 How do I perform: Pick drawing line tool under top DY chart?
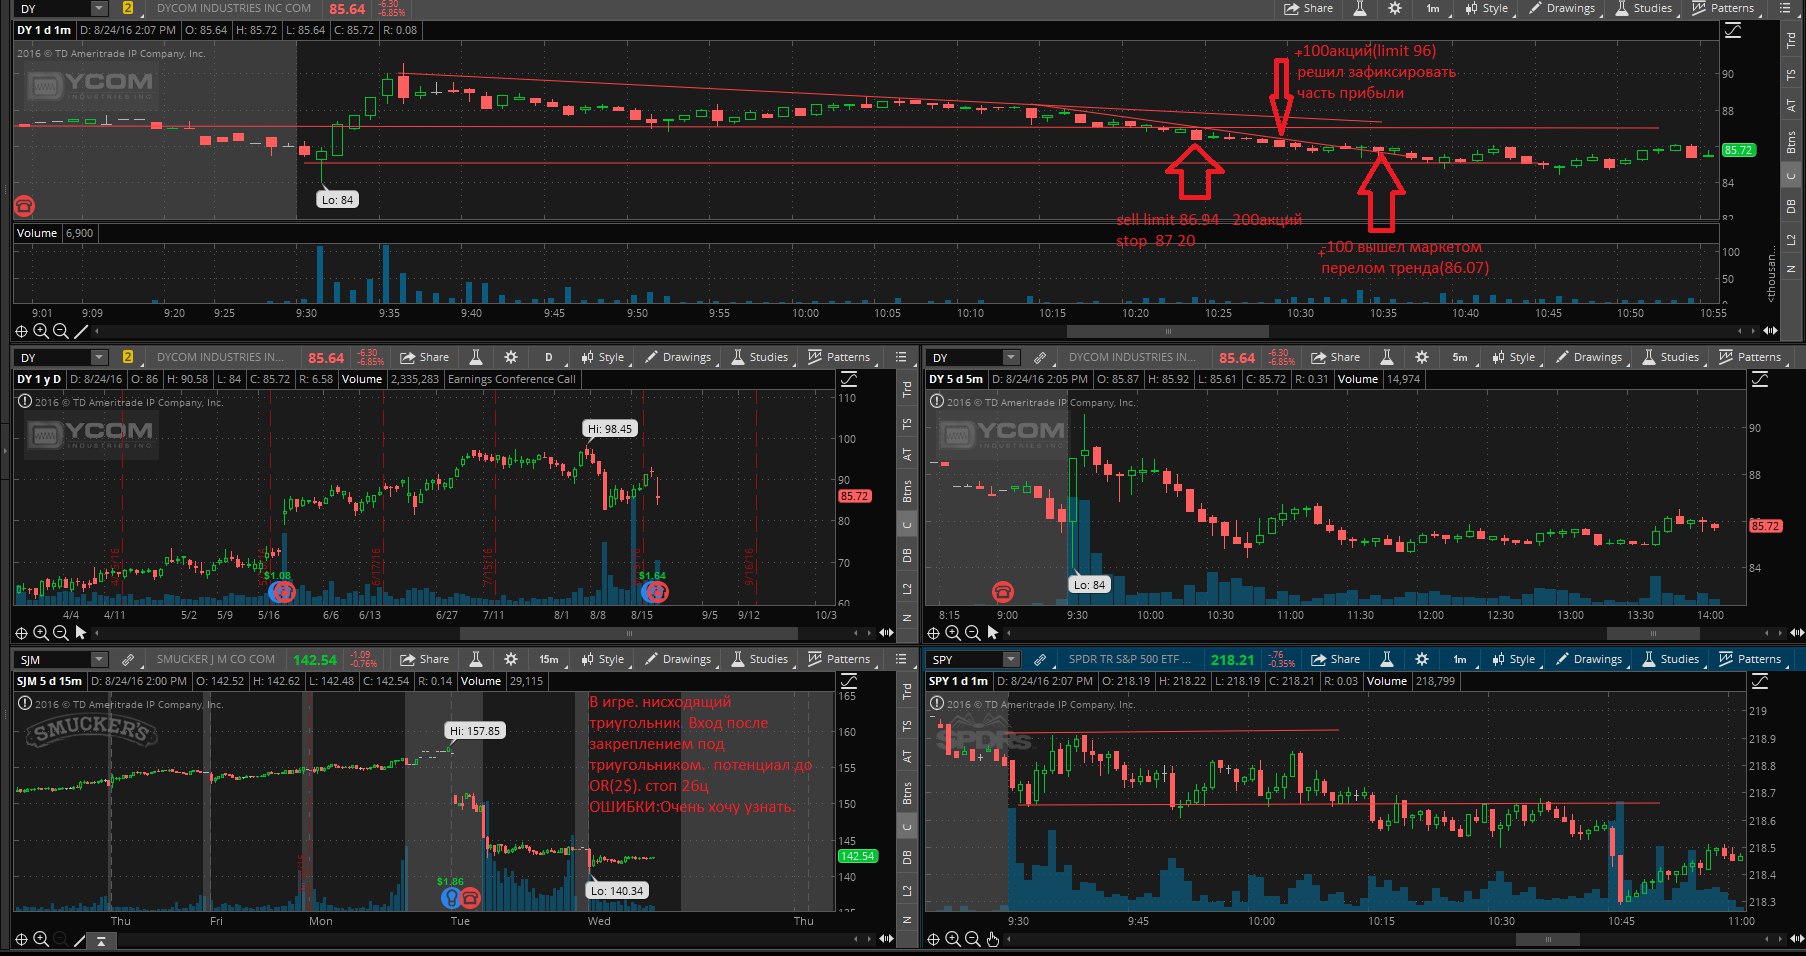[x=81, y=331]
